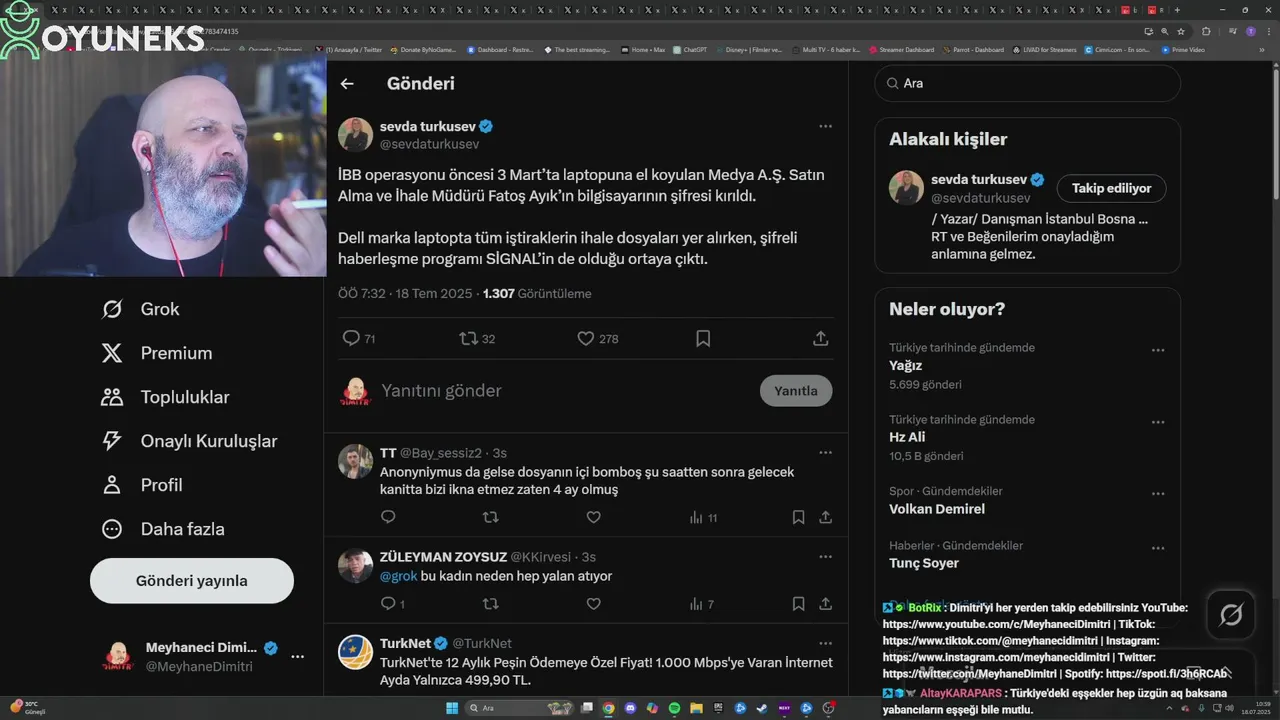Like TT's comment
1280x720 pixels.
click(593, 517)
